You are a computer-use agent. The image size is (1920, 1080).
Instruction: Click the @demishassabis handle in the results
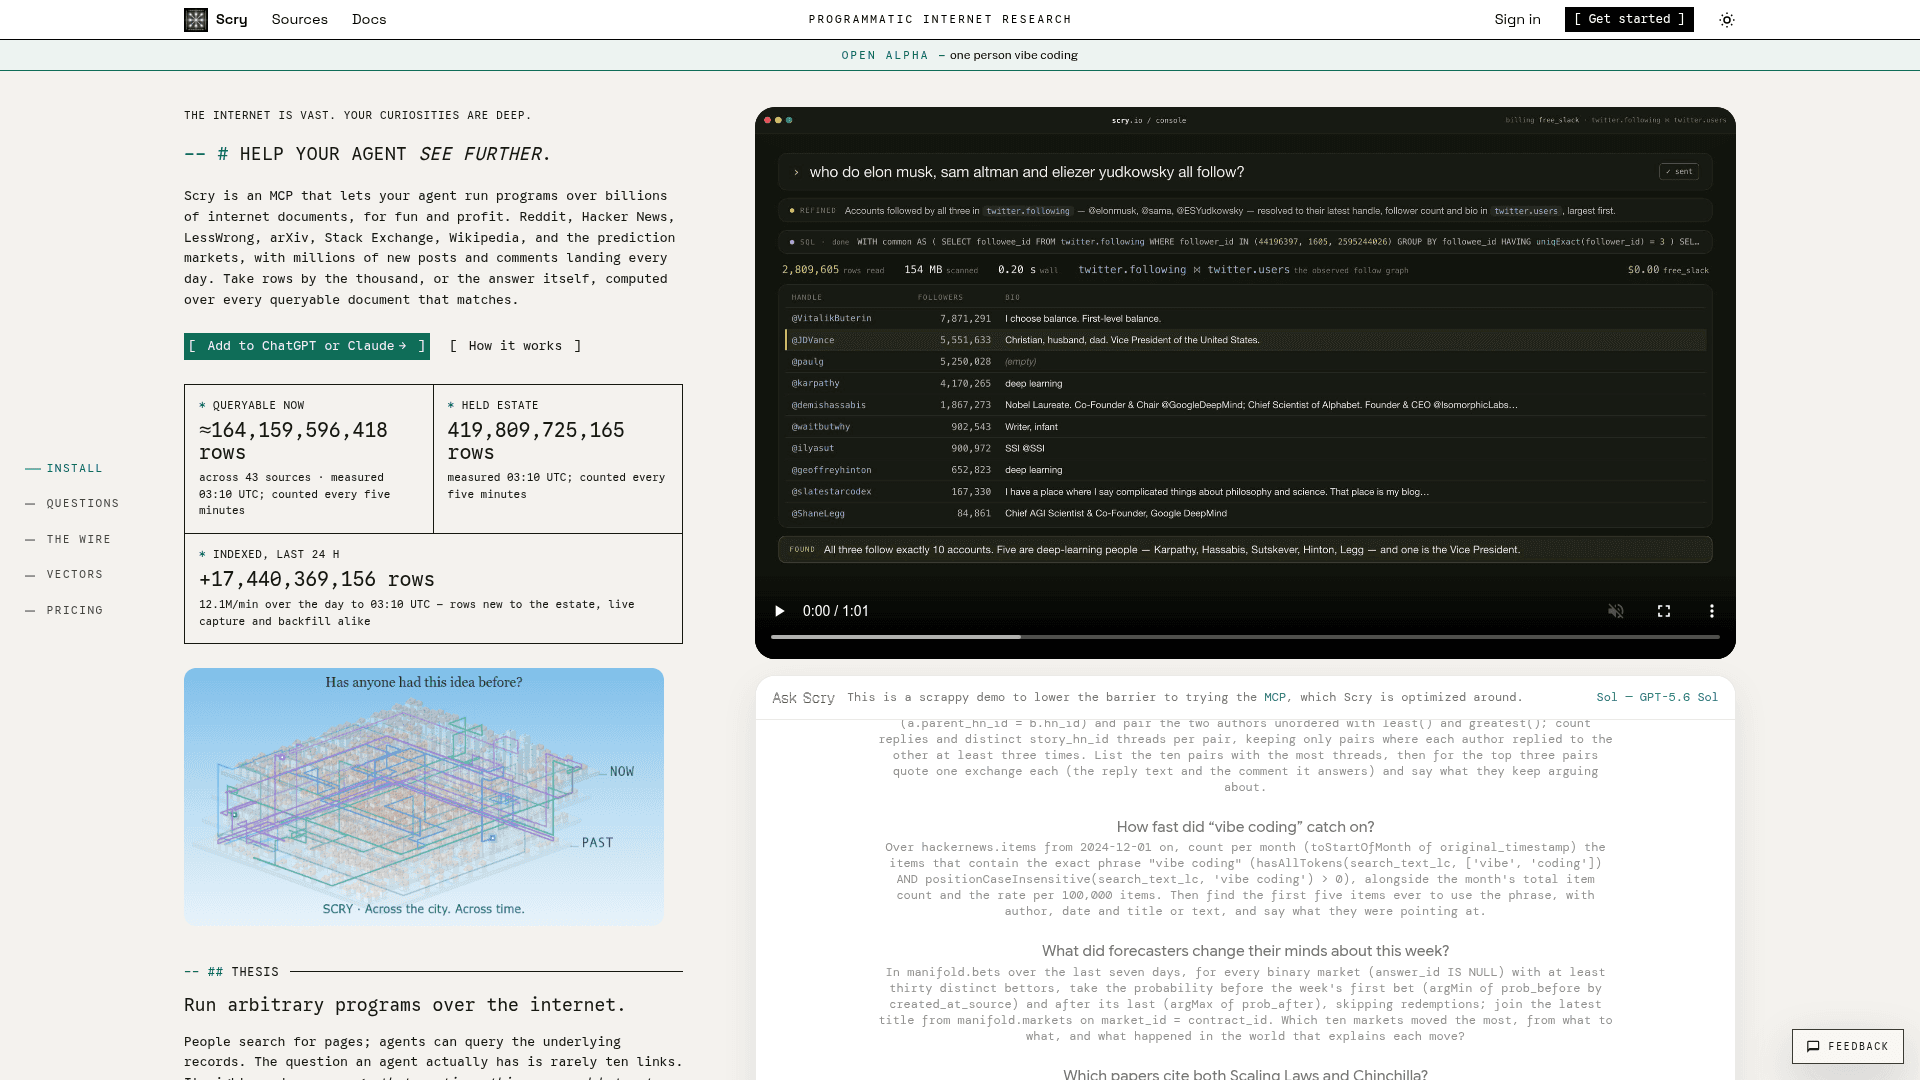(x=829, y=406)
